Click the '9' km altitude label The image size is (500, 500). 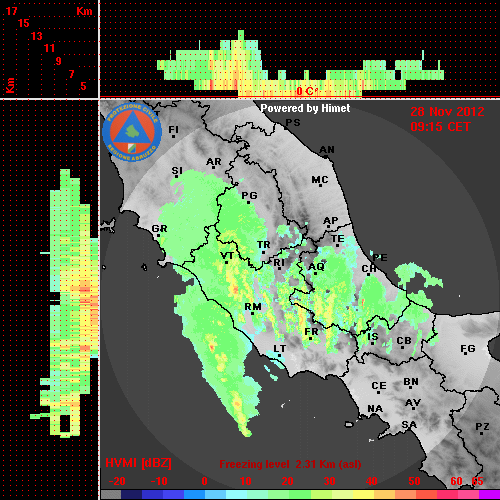tap(58, 61)
